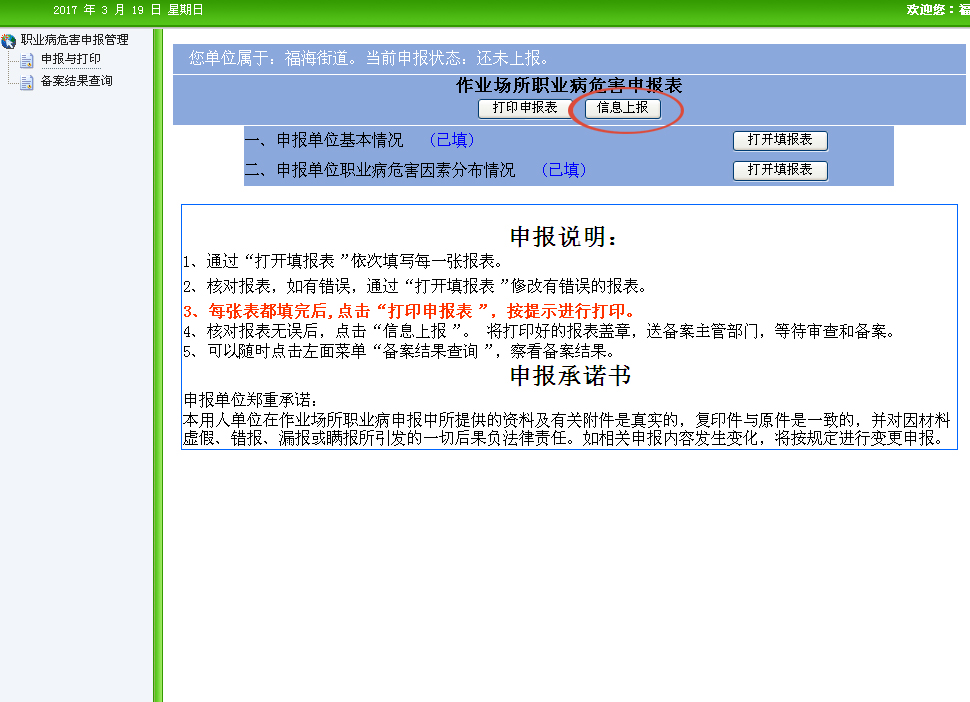Open the 备案结果查询 tree item
This screenshot has height=702, width=970.
point(77,81)
